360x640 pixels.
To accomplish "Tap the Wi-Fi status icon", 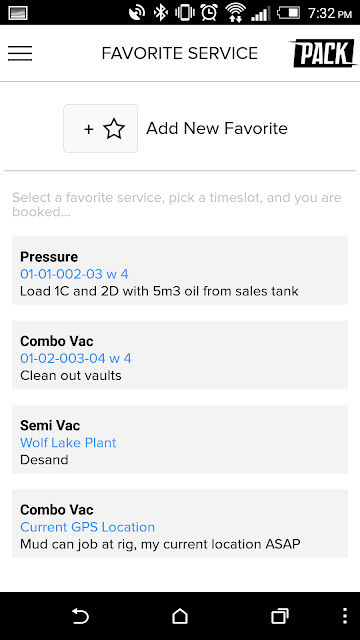I will click(235, 13).
